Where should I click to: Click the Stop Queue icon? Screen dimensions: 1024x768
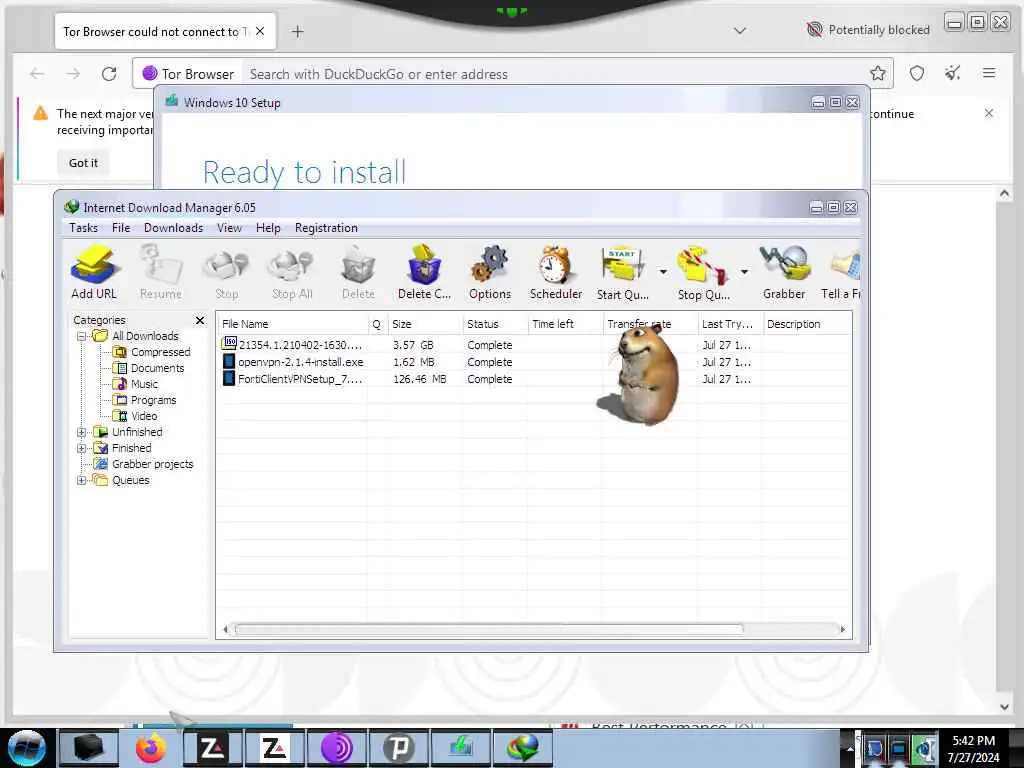[703, 272]
